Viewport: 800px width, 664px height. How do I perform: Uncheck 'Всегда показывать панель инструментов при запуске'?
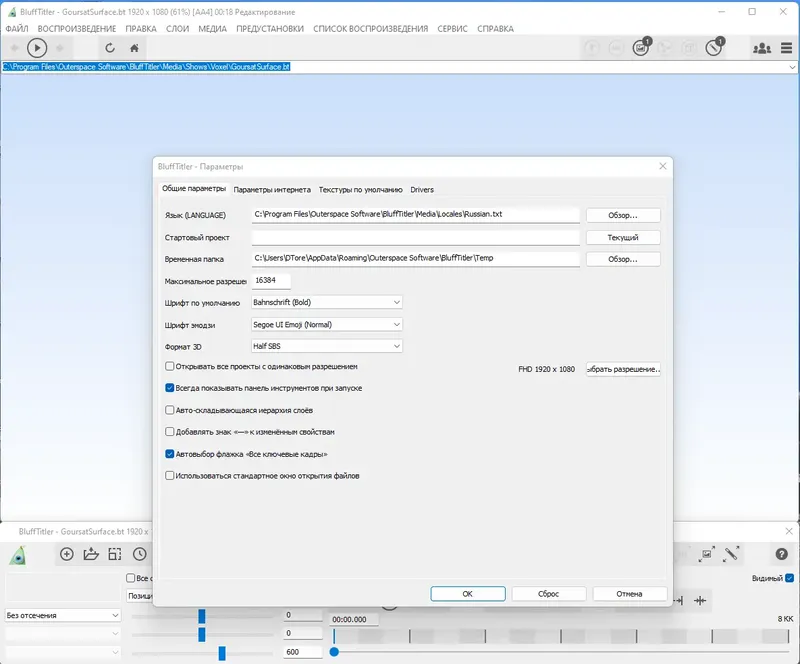pyautogui.click(x=169, y=388)
